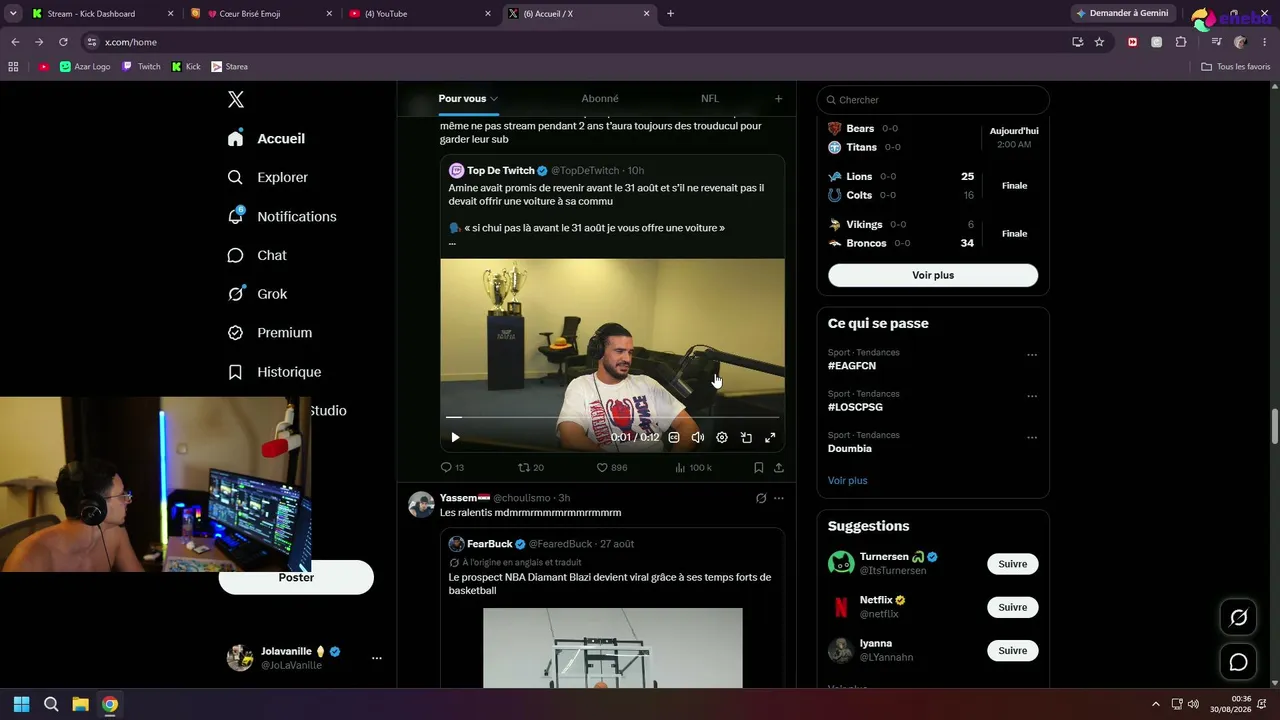
Task: Click Voir plus under NFL scores
Action: point(933,275)
